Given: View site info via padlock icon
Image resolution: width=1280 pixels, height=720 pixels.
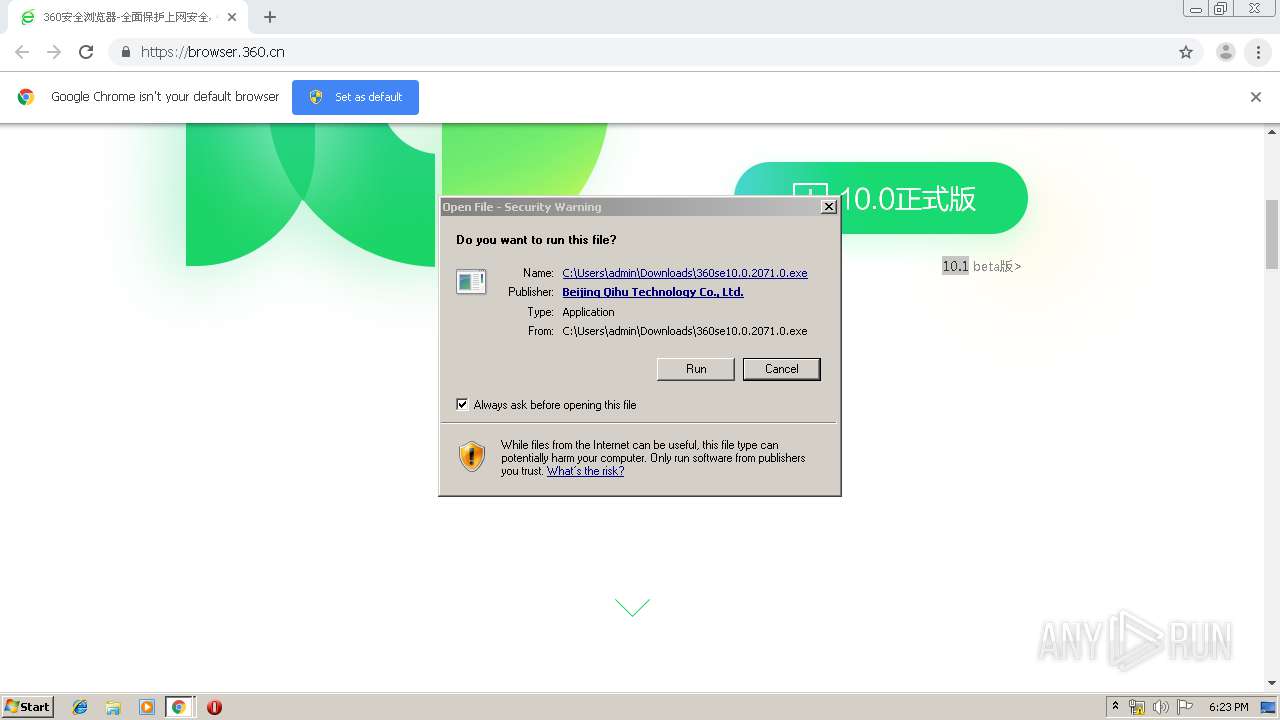Looking at the screenshot, I should pos(125,52).
